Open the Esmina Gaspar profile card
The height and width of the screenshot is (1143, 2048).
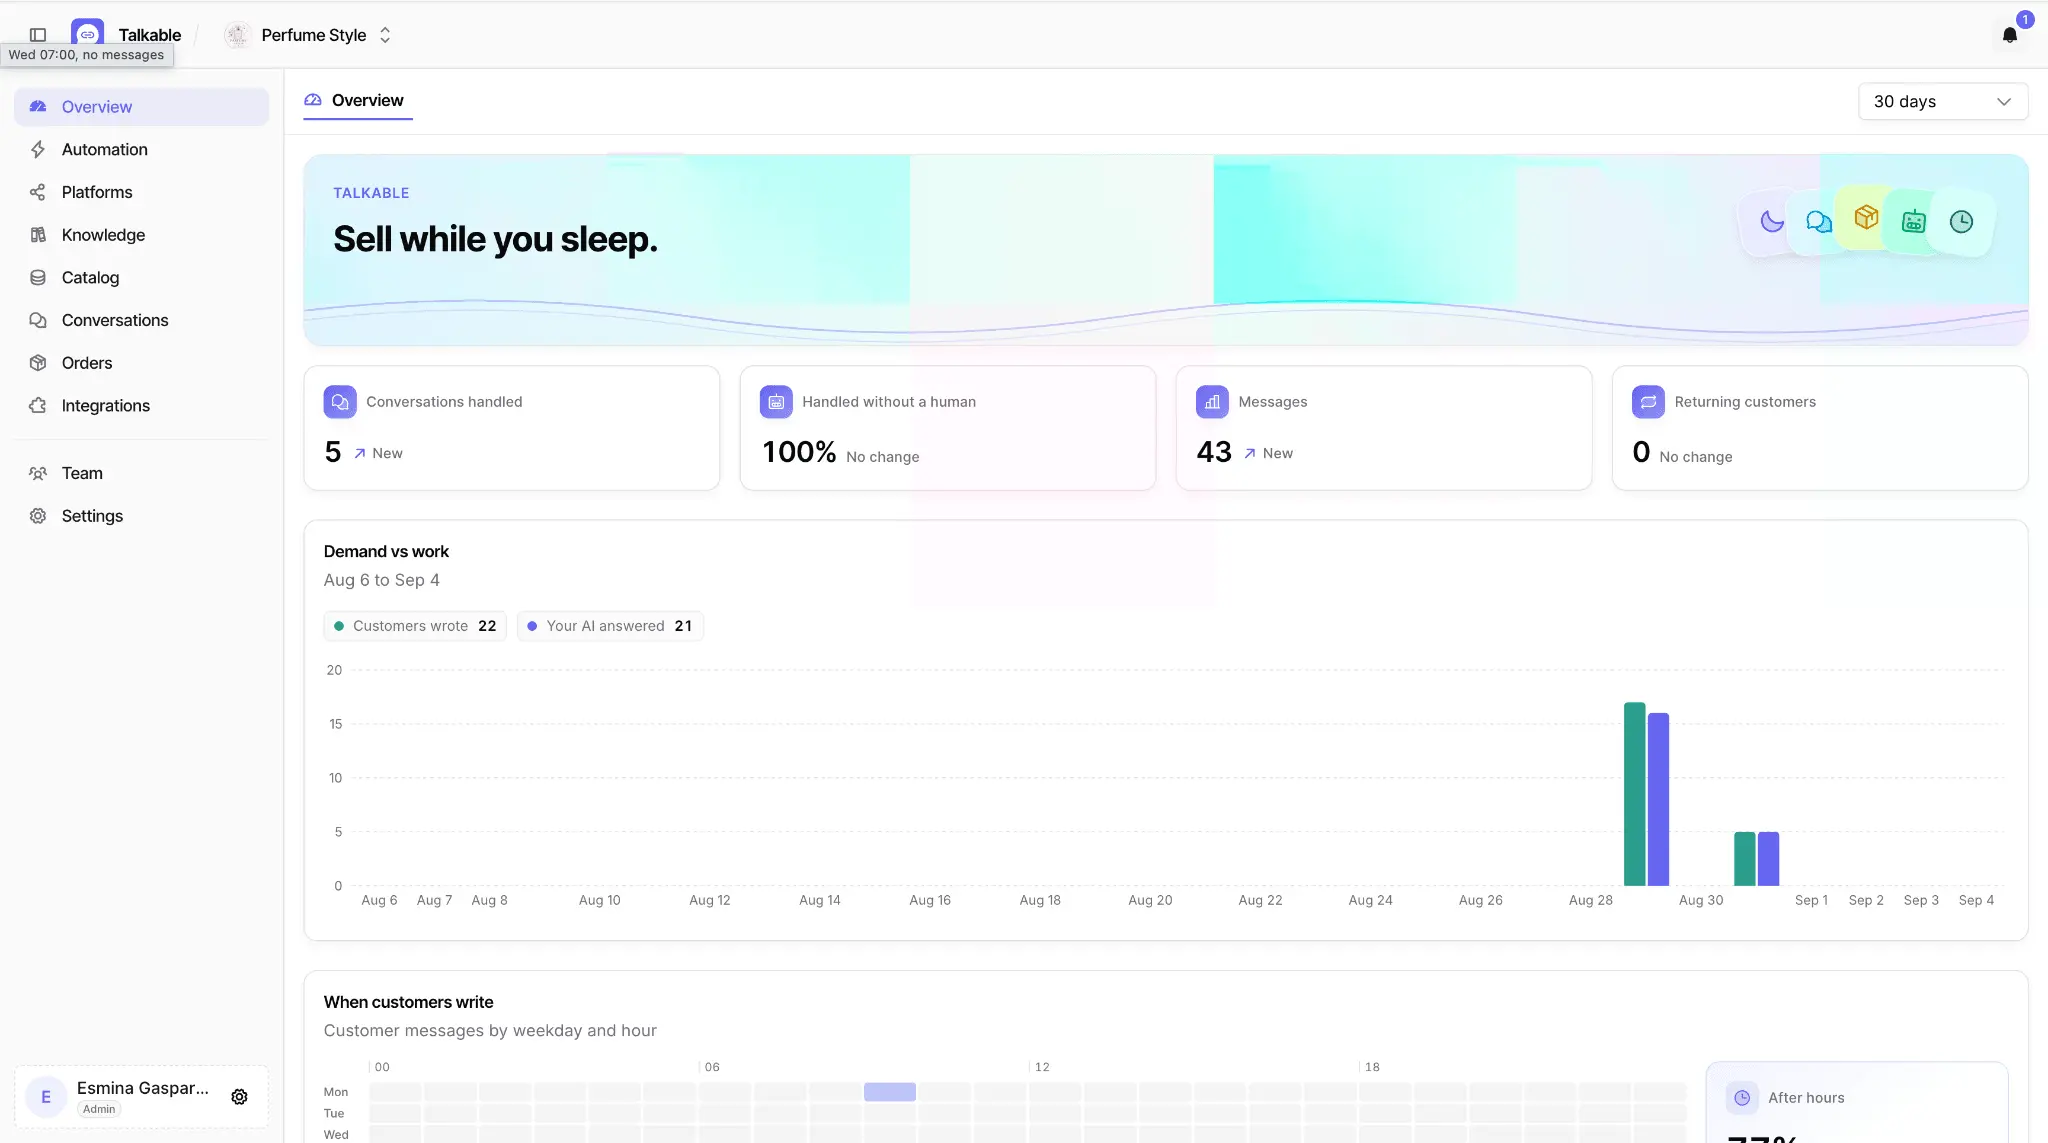[x=141, y=1097]
